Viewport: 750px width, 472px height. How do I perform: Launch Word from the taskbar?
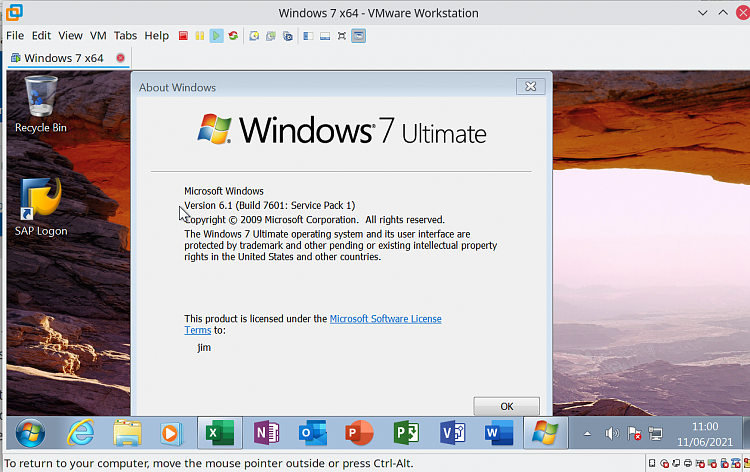coord(498,433)
